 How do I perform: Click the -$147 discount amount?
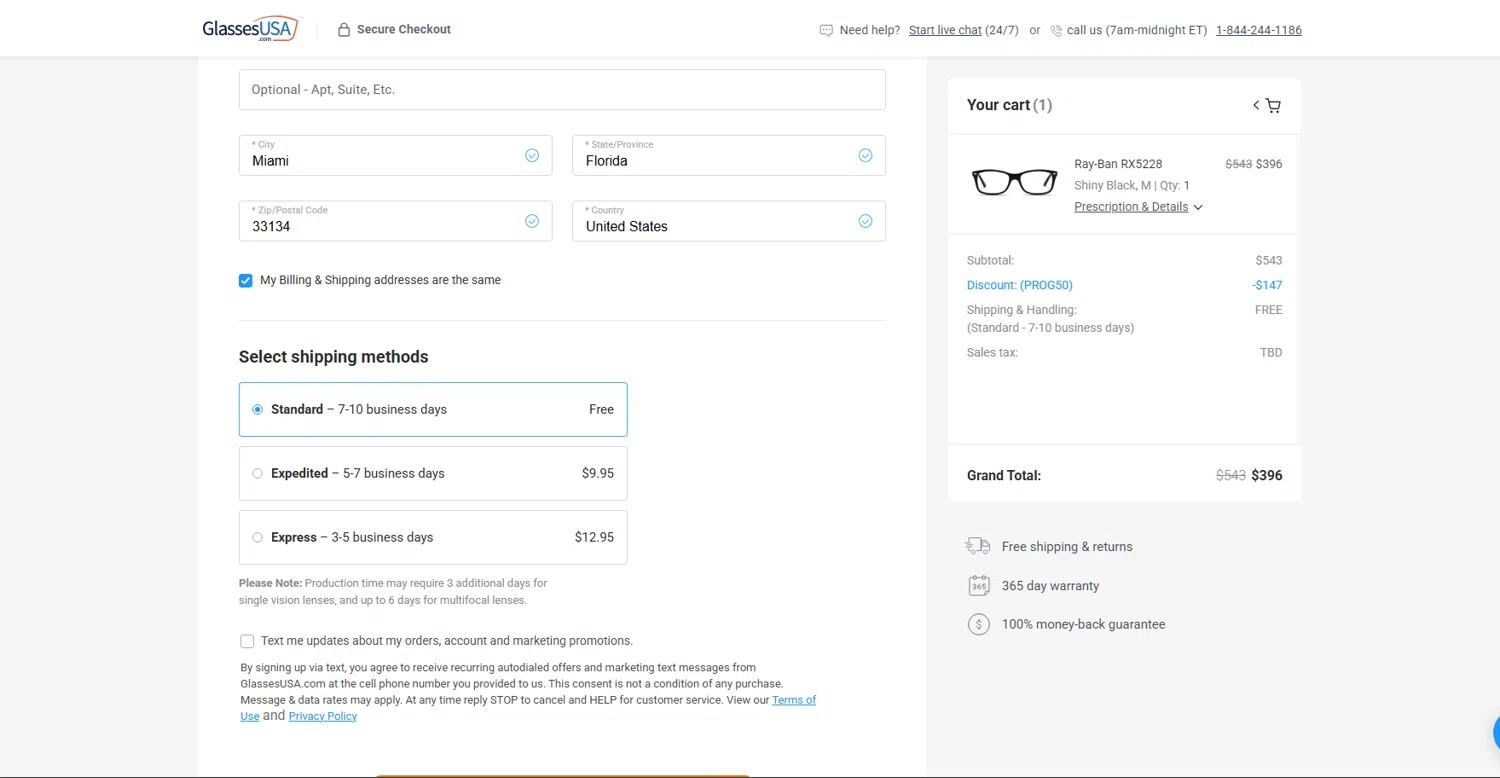(x=1267, y=285)
